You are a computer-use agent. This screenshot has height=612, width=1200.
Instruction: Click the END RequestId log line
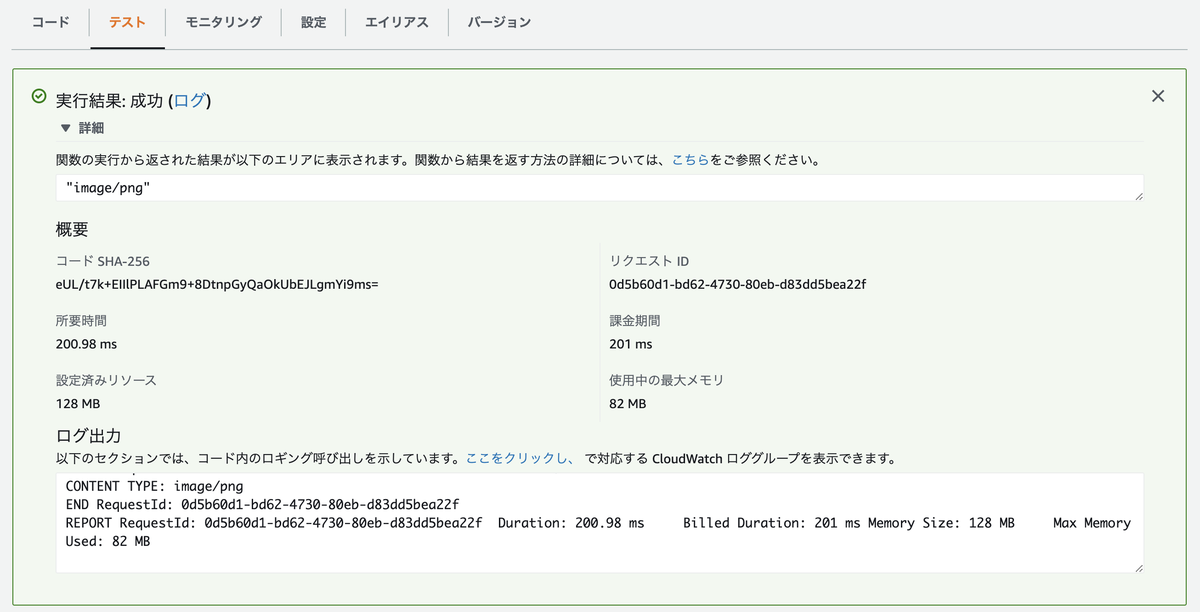coord(262,504)
